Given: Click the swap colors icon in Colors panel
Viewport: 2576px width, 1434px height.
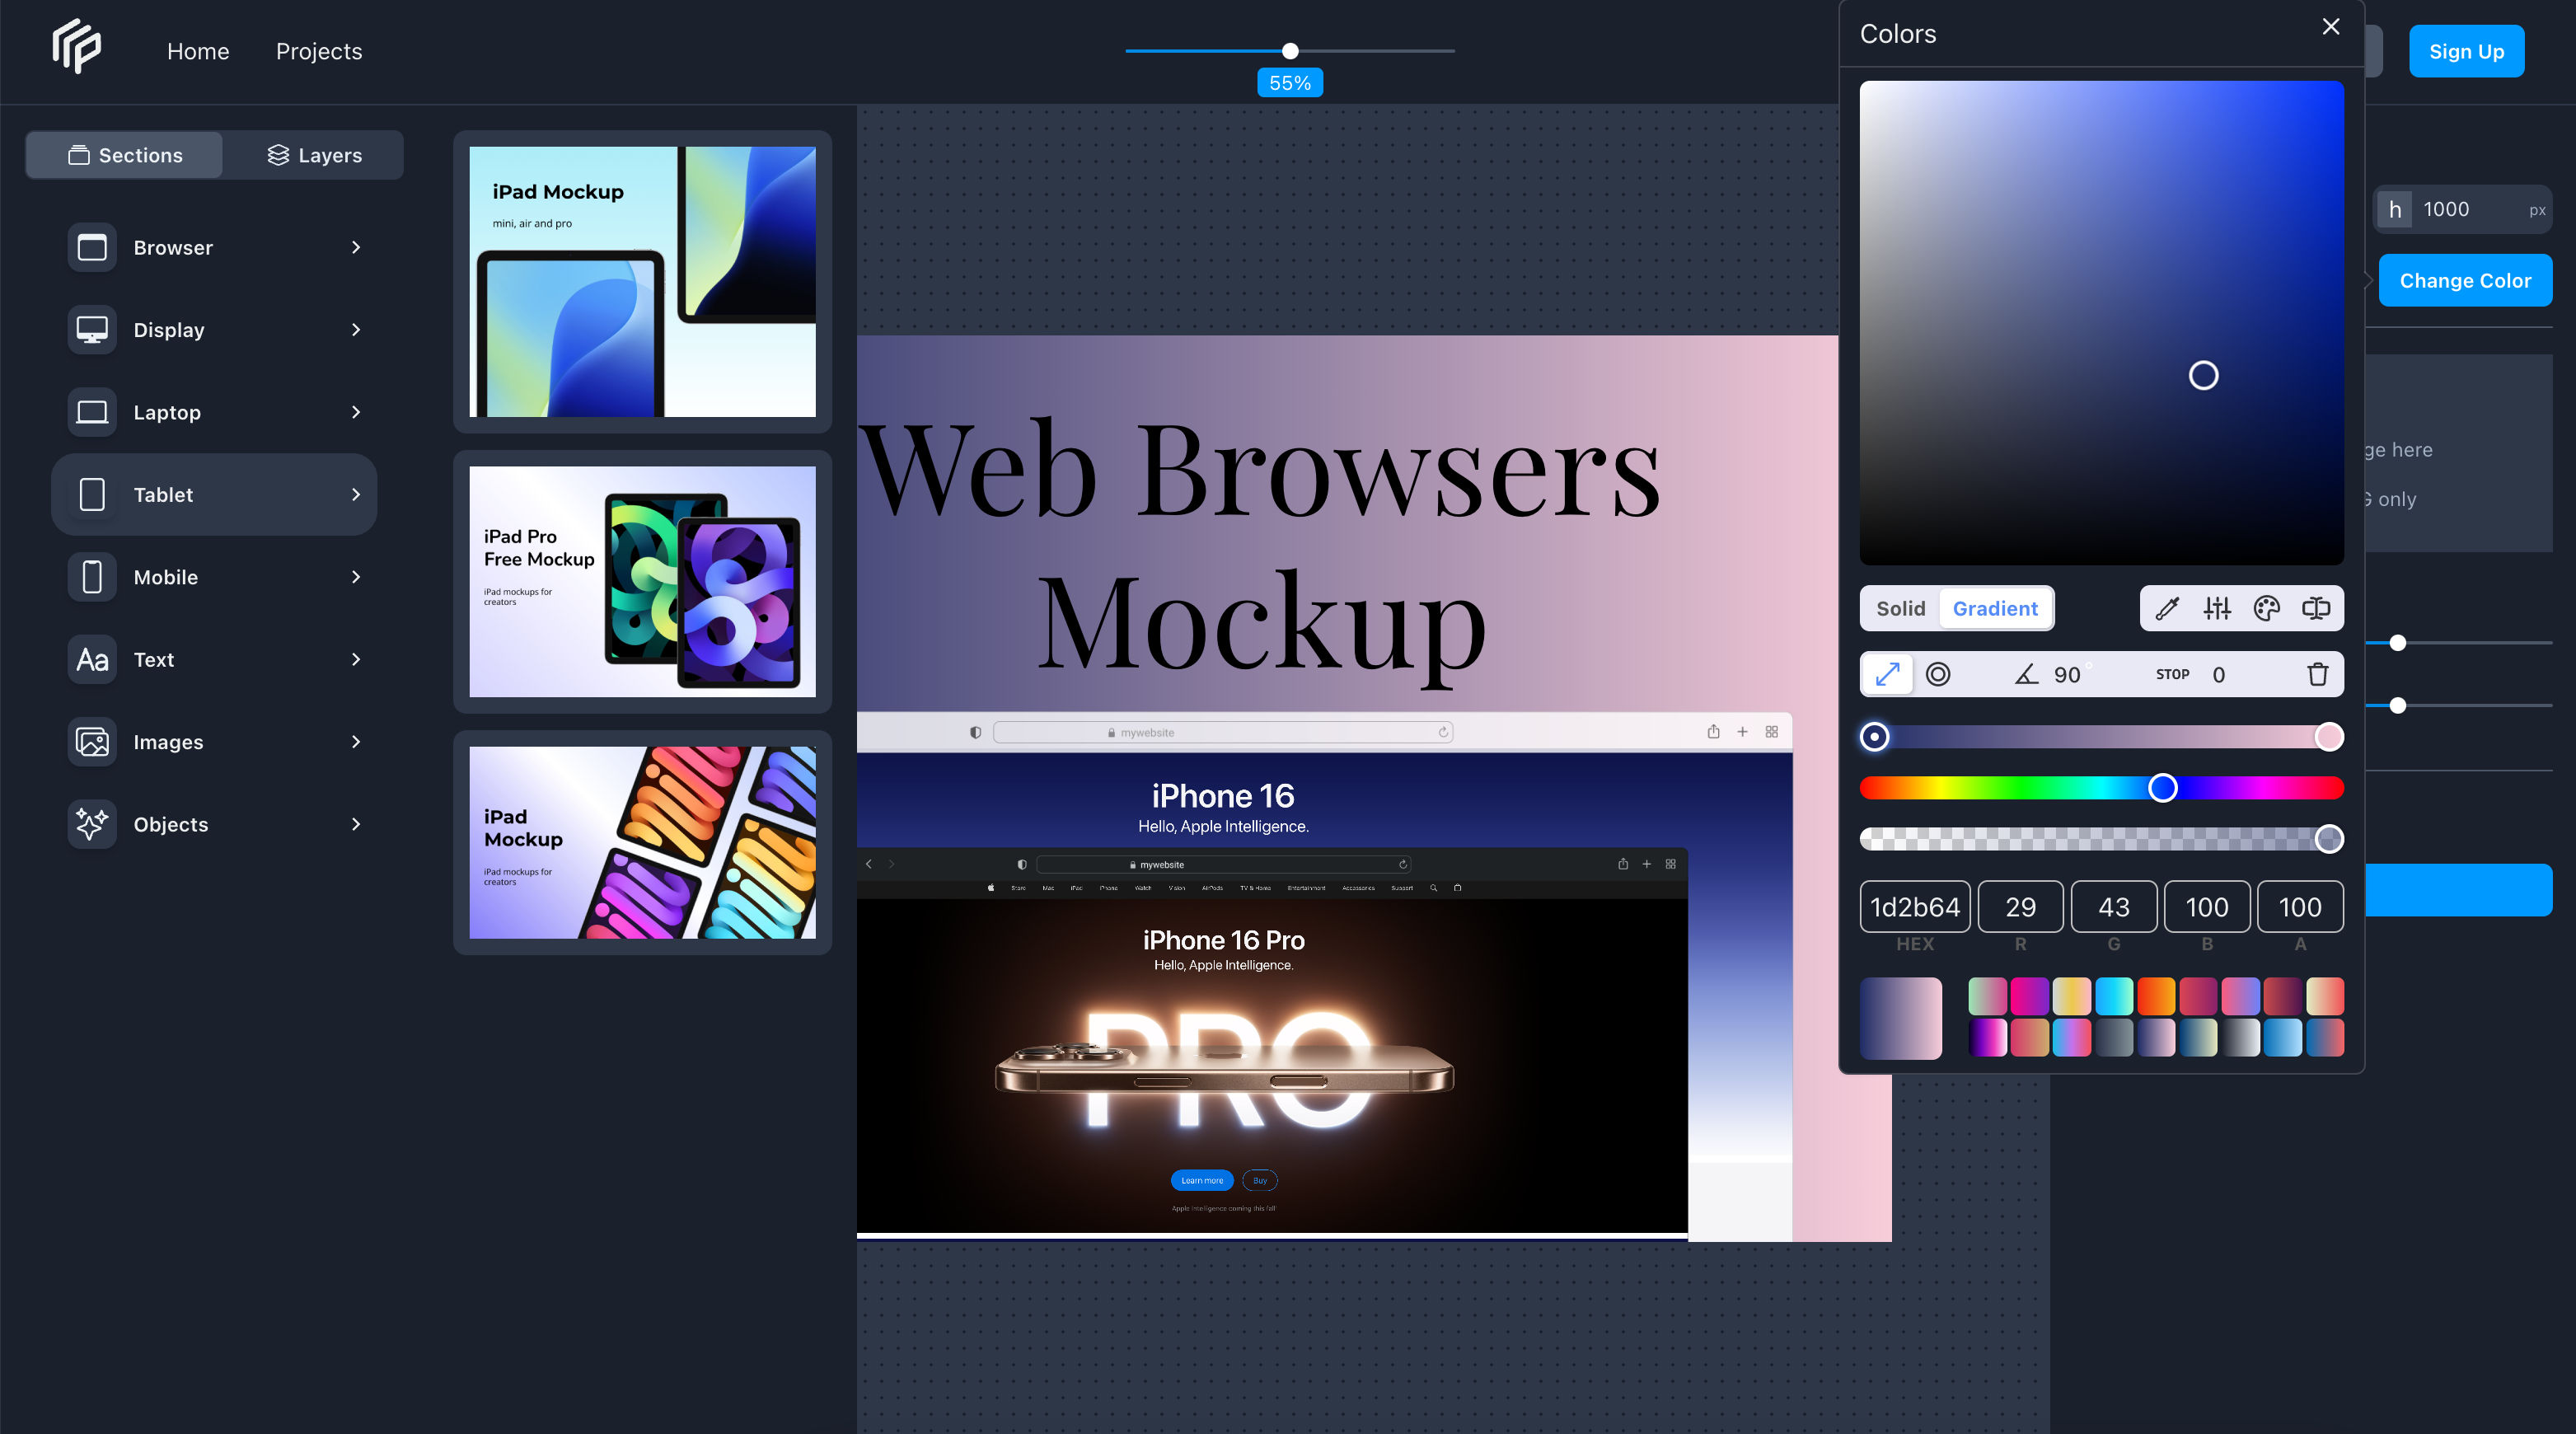Looking at the screenshot, I should point(2315,608).
